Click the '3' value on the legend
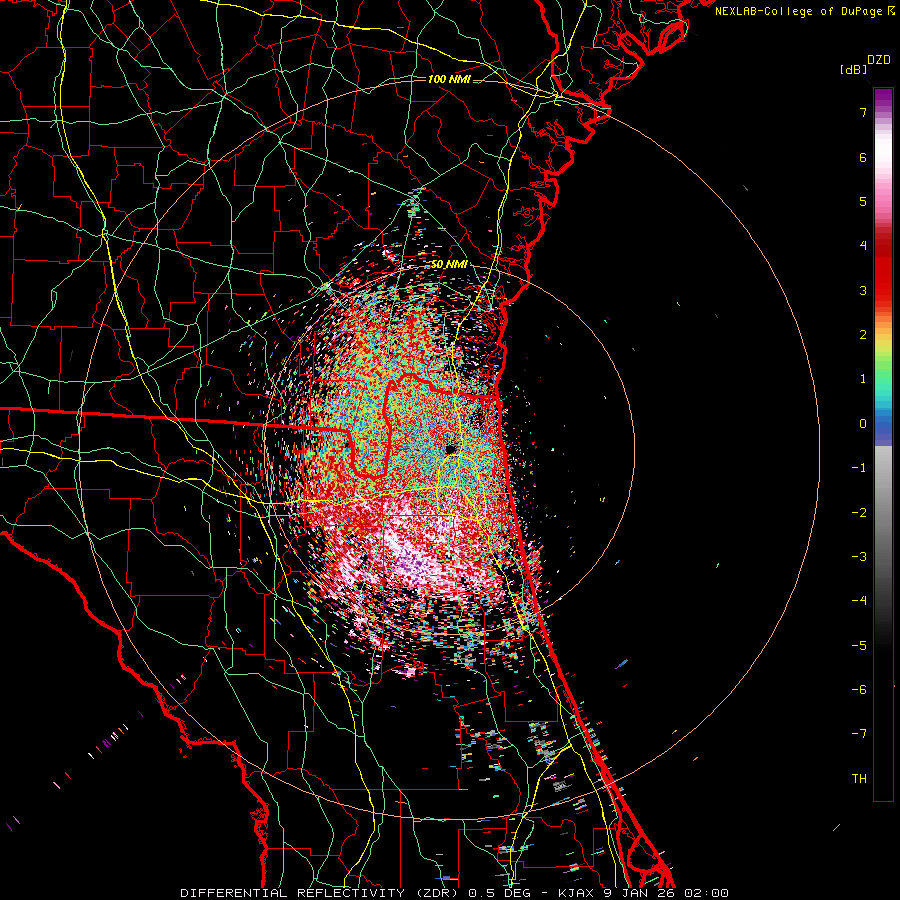 click(863, 290)
